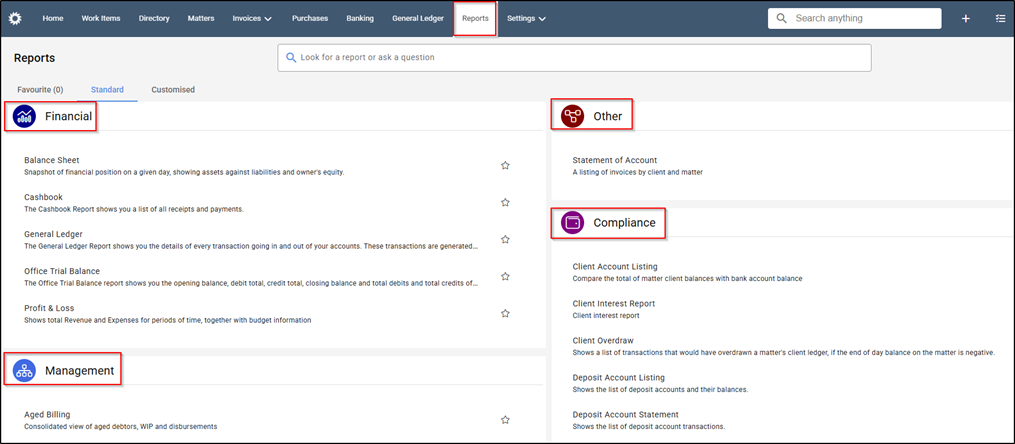Open Purchases in the navigation bar
Image resolution: width=1015 pixels, height=444 pixels.
(x=309, y=19)
